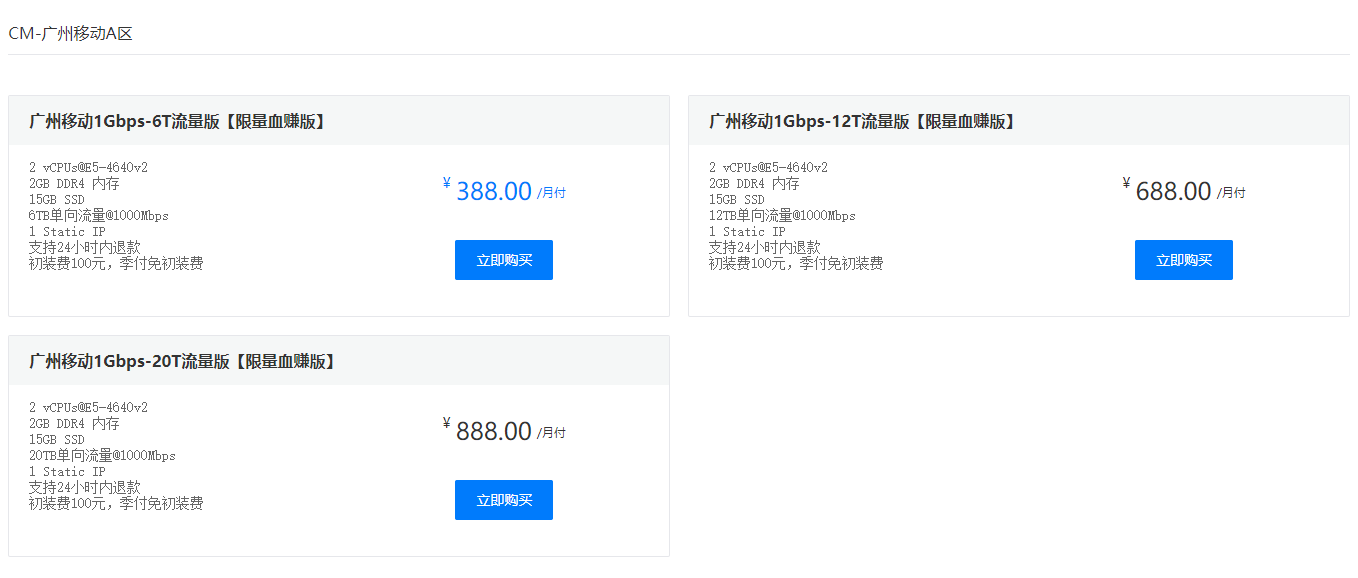Select the 广州移动1Gbps-6T流量版 plan title
1358x578 pixels.
pyautogui.click(x=177, y=121)
